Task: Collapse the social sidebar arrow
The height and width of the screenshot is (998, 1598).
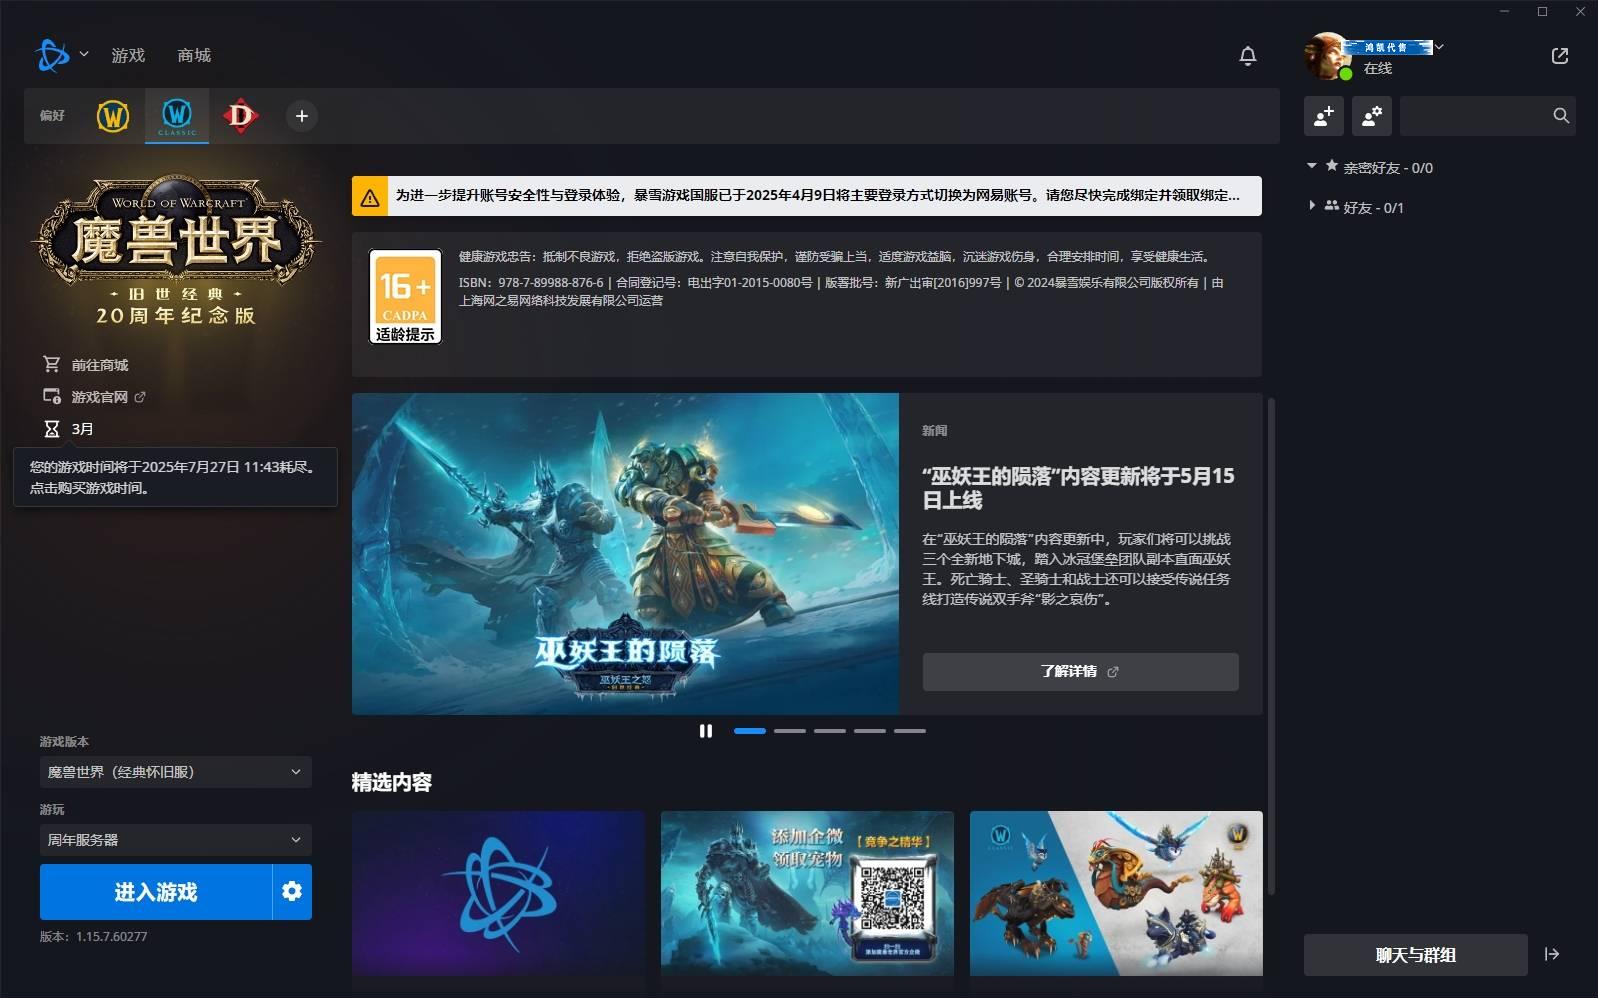Action: 1551,954
